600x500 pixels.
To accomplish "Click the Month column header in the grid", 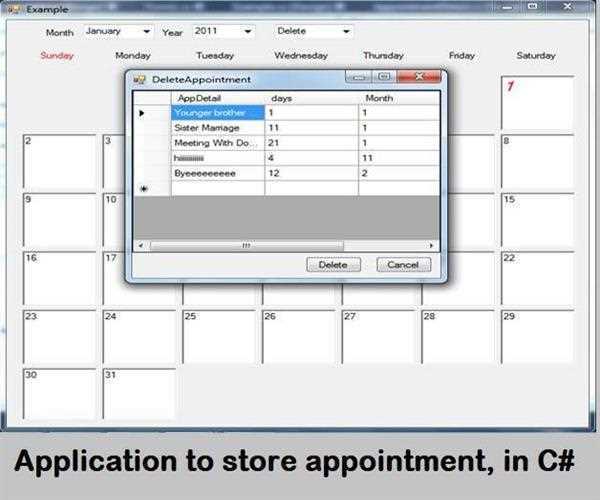I will 399,98.
